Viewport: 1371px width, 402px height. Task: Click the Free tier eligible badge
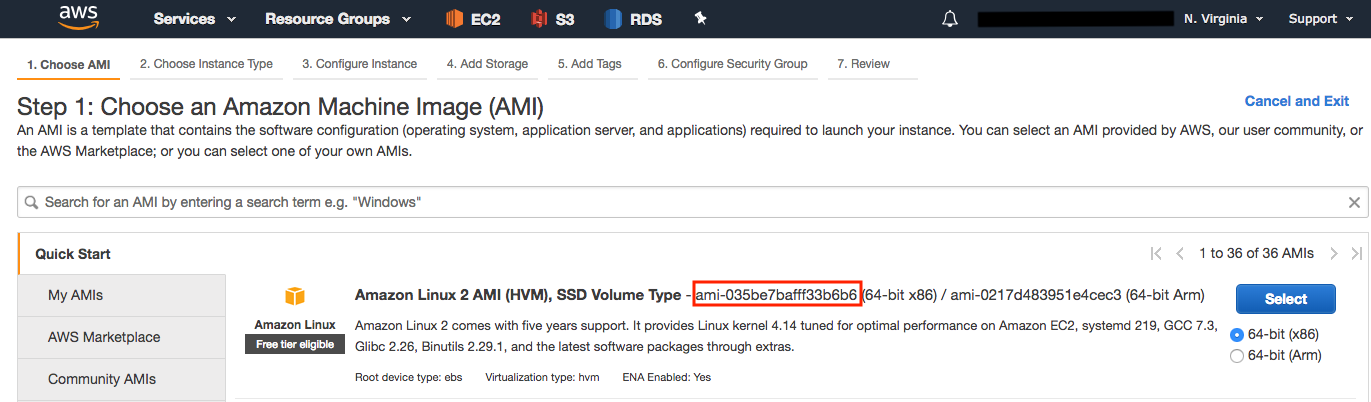[x=295, y=344]
